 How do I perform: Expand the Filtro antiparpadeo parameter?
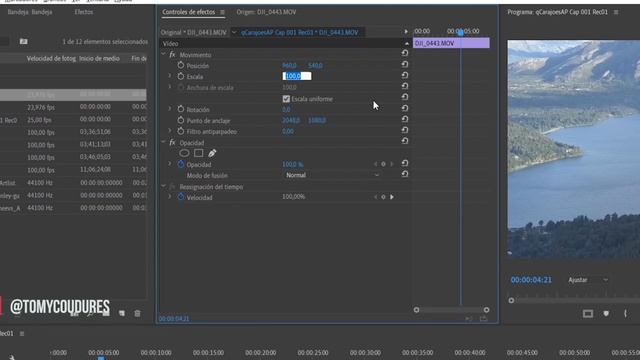coord(170,131)
